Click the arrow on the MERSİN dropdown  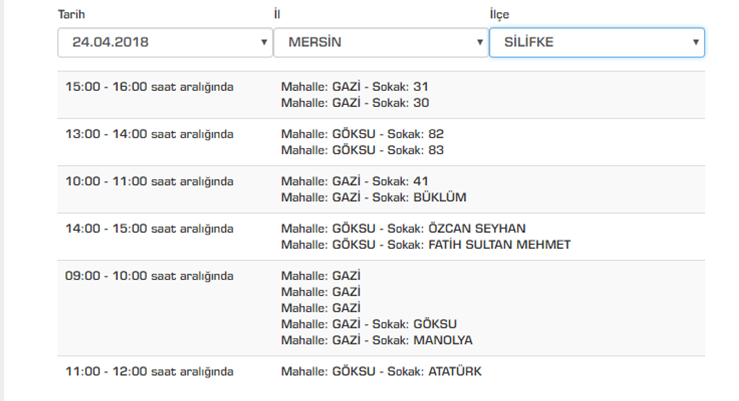[x=480, y=43]
